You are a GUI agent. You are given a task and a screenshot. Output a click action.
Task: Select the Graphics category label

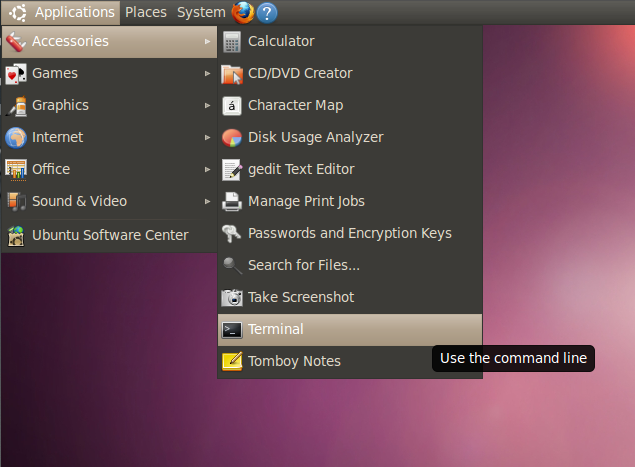[x=60, y=105]
